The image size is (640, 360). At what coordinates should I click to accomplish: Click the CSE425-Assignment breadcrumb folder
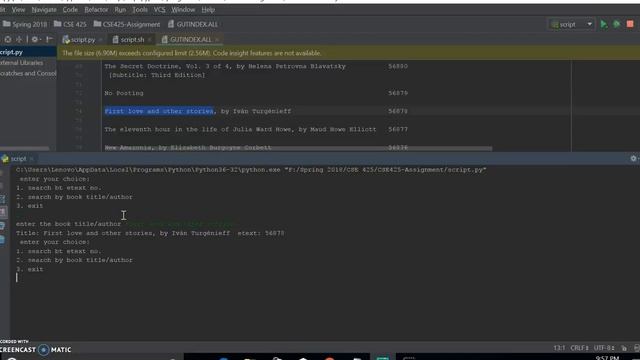point(127,24)
